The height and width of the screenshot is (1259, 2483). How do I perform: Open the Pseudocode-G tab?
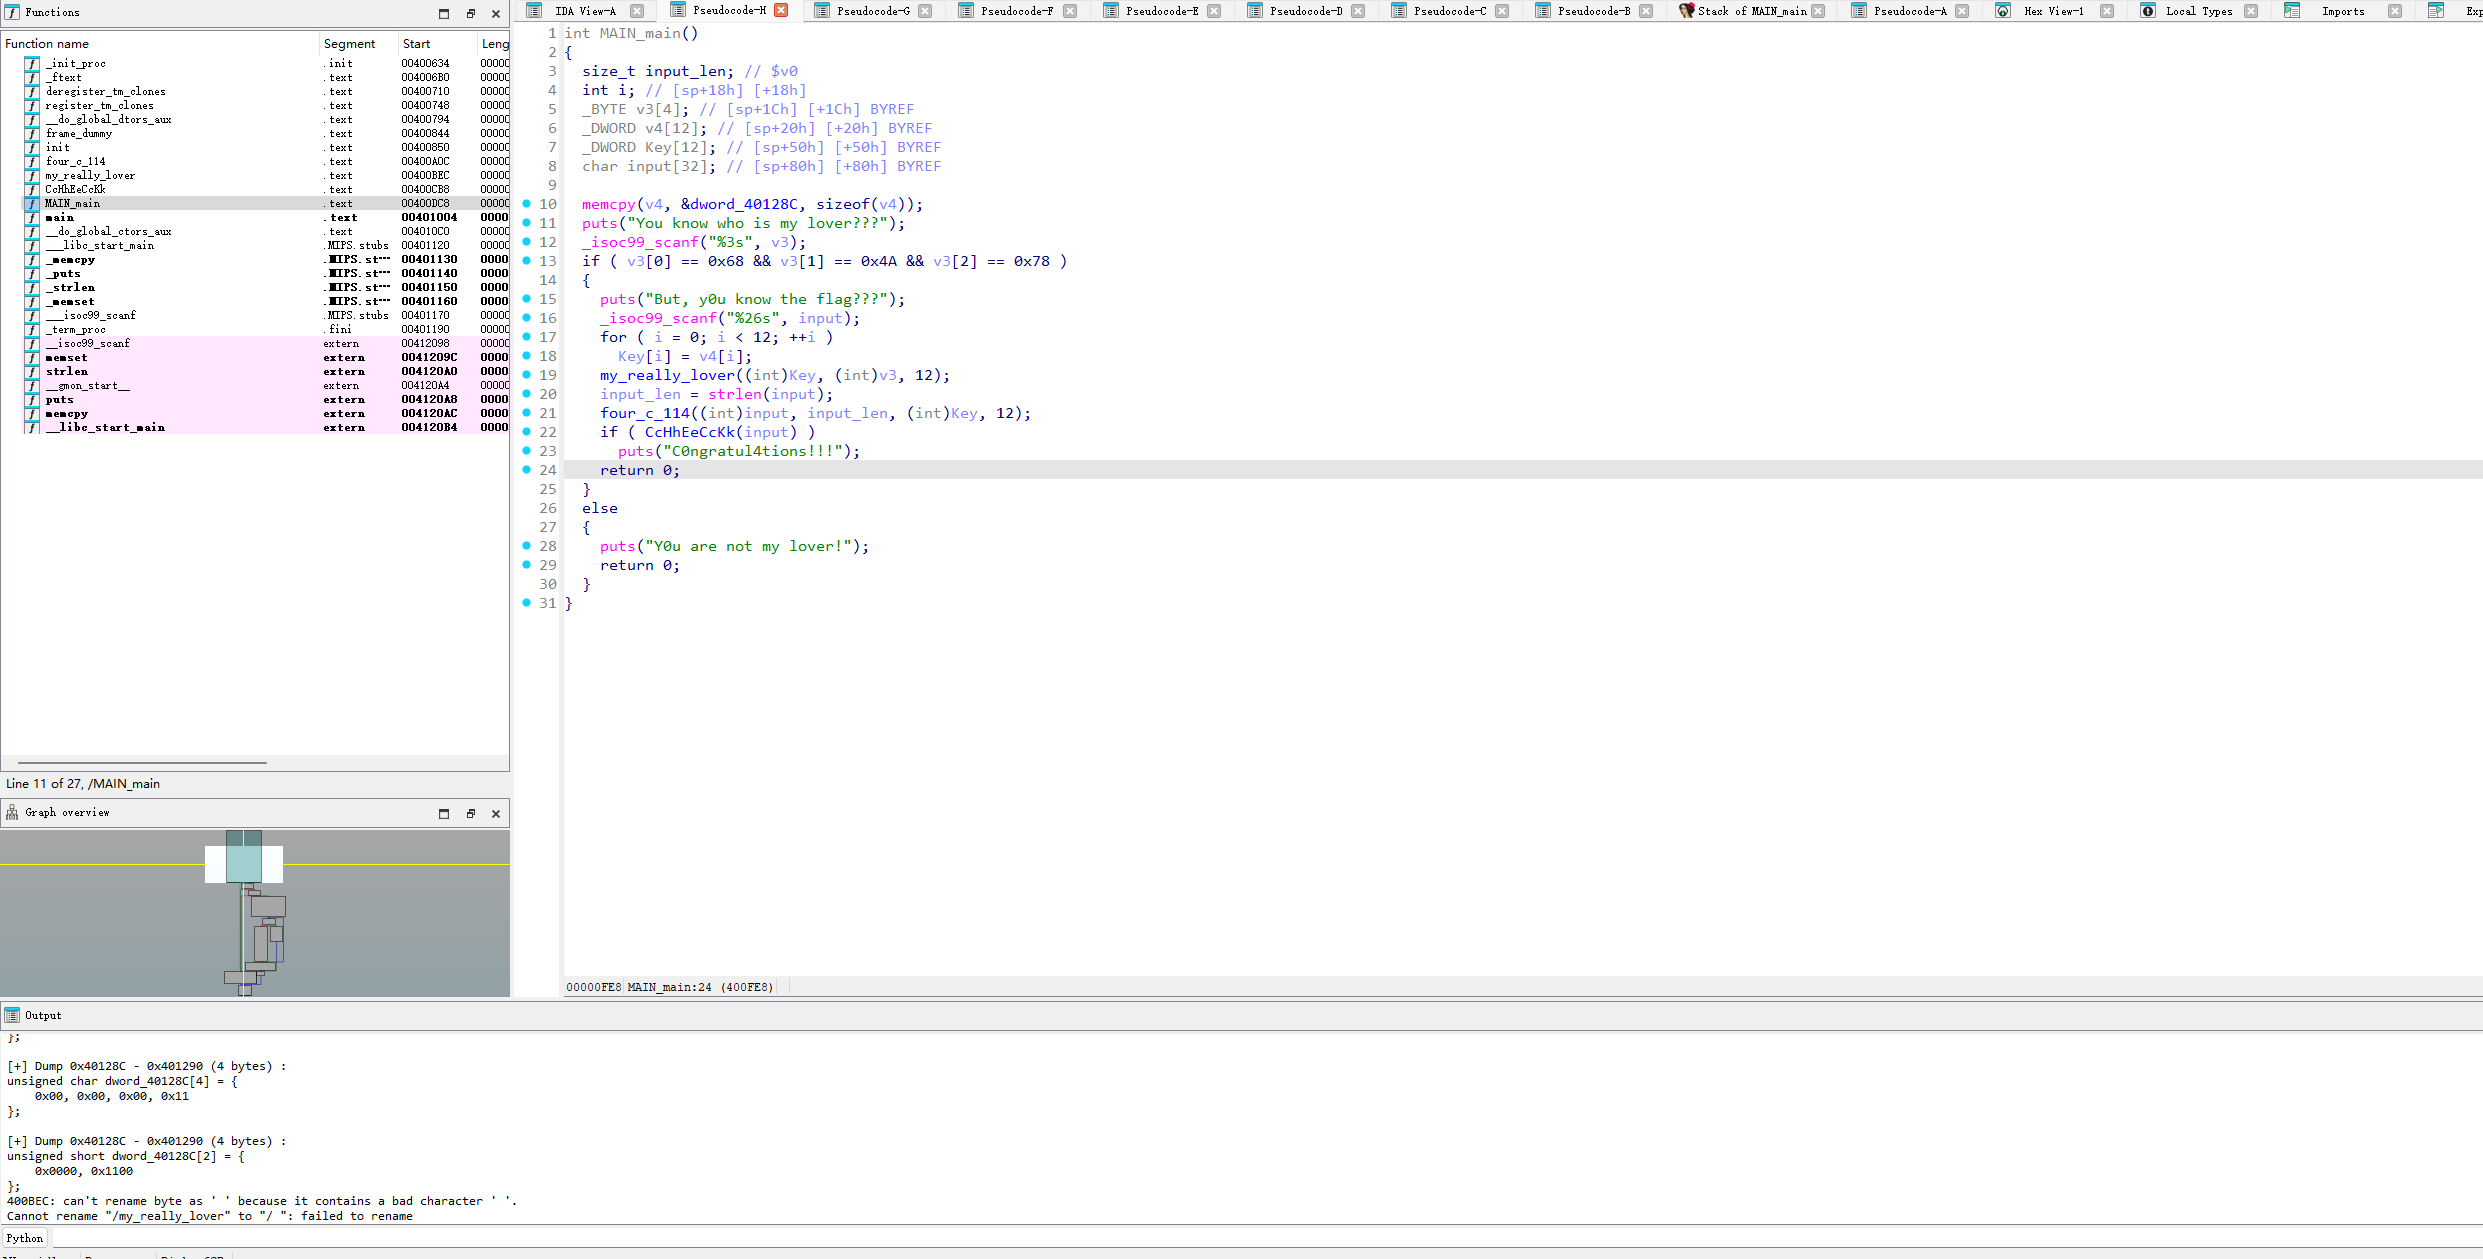[873, 11]
